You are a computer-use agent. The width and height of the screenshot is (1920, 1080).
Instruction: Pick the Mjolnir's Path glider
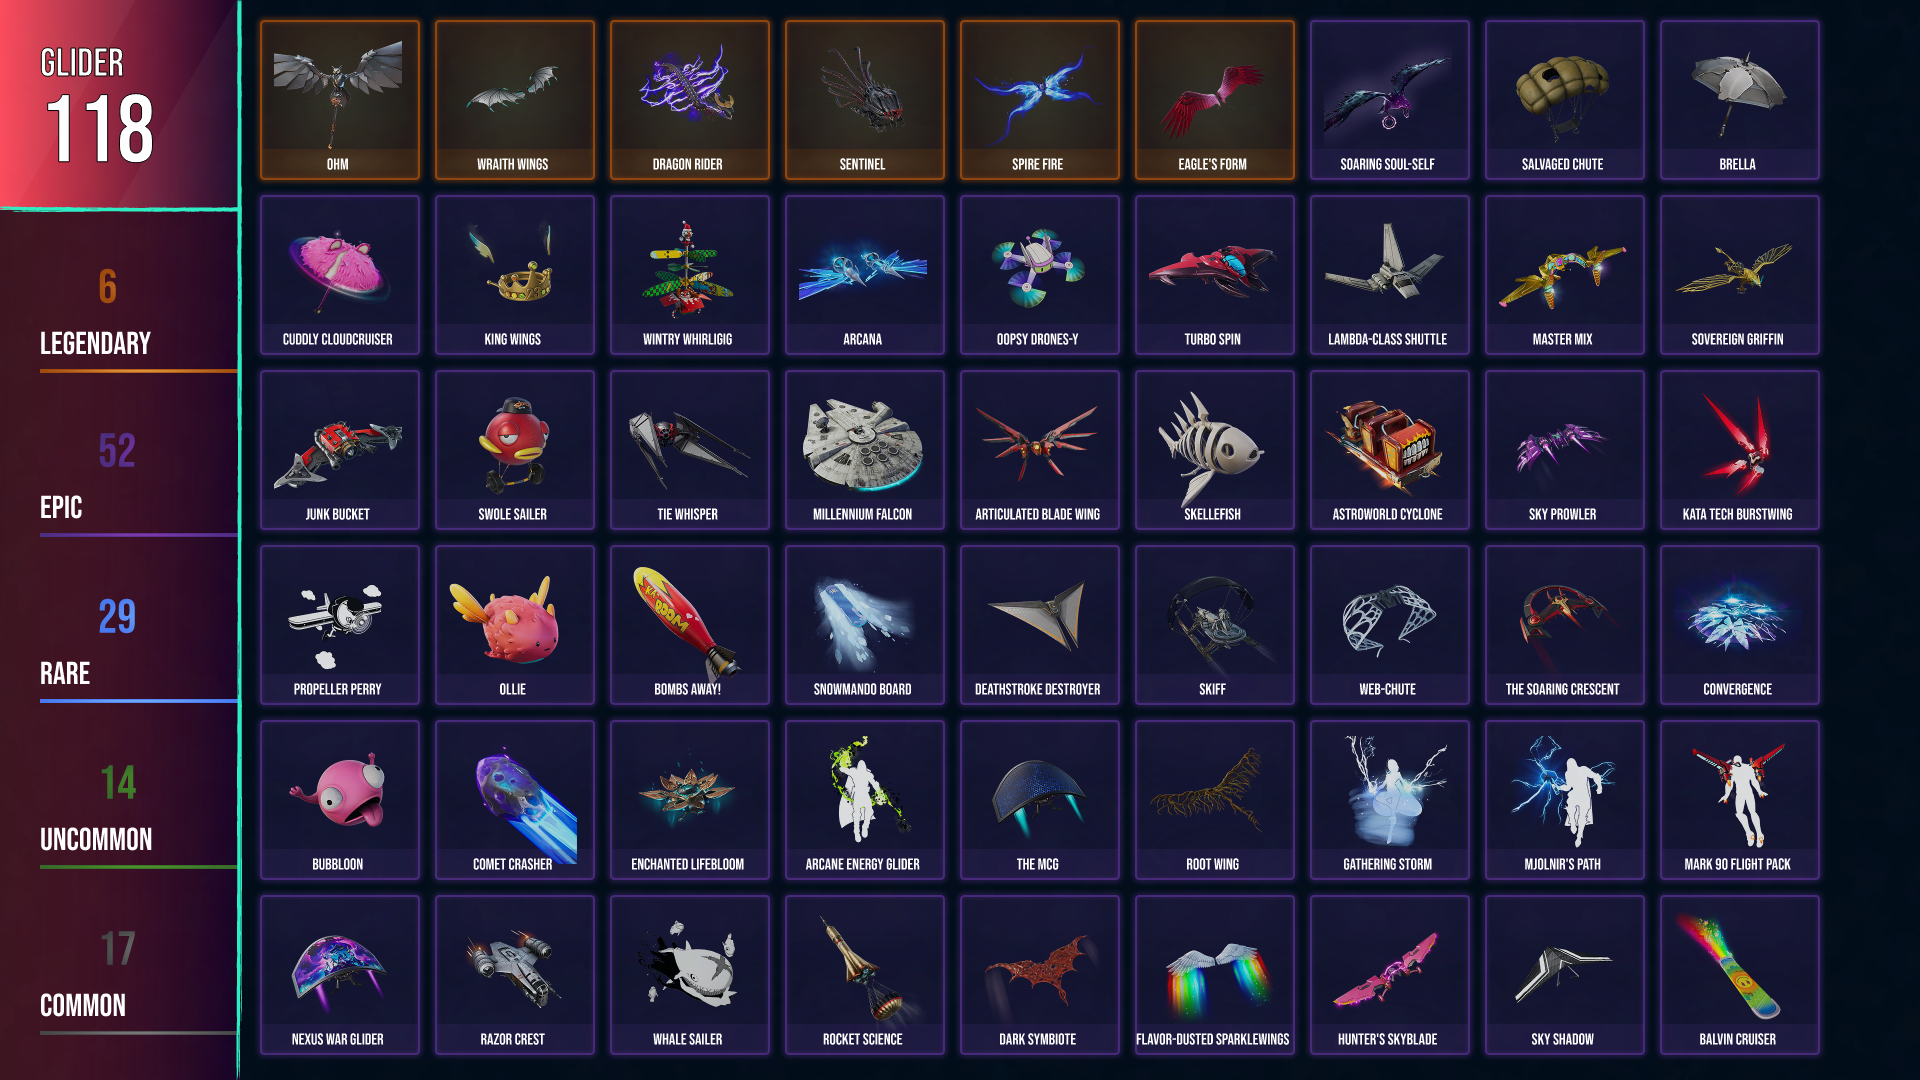tap(1564, 800)
